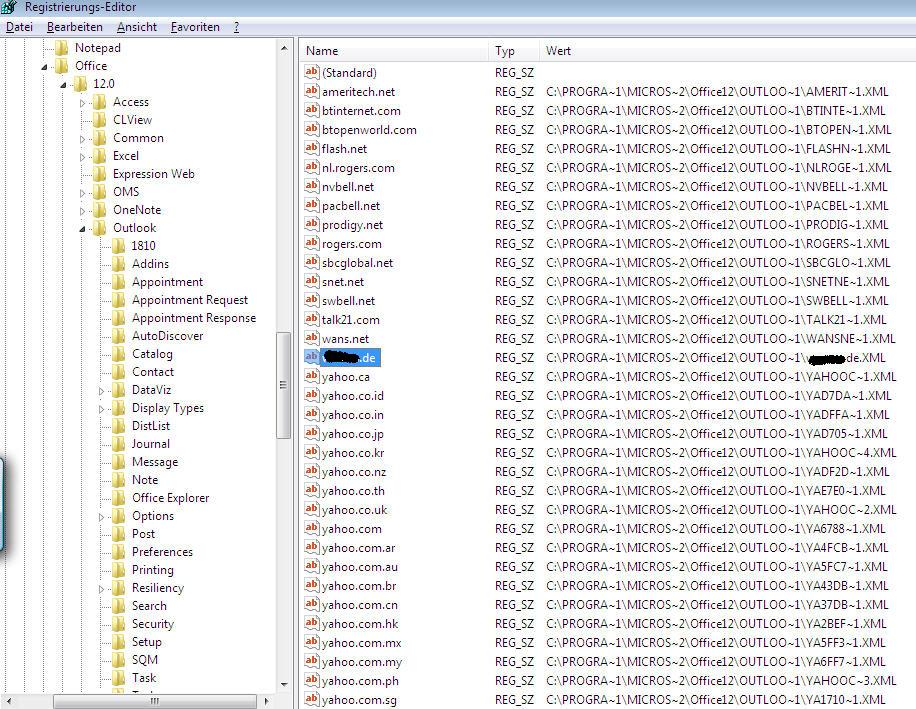Click the Addins folder icon
Screen dimensions: 916x709
coord(118,264)
